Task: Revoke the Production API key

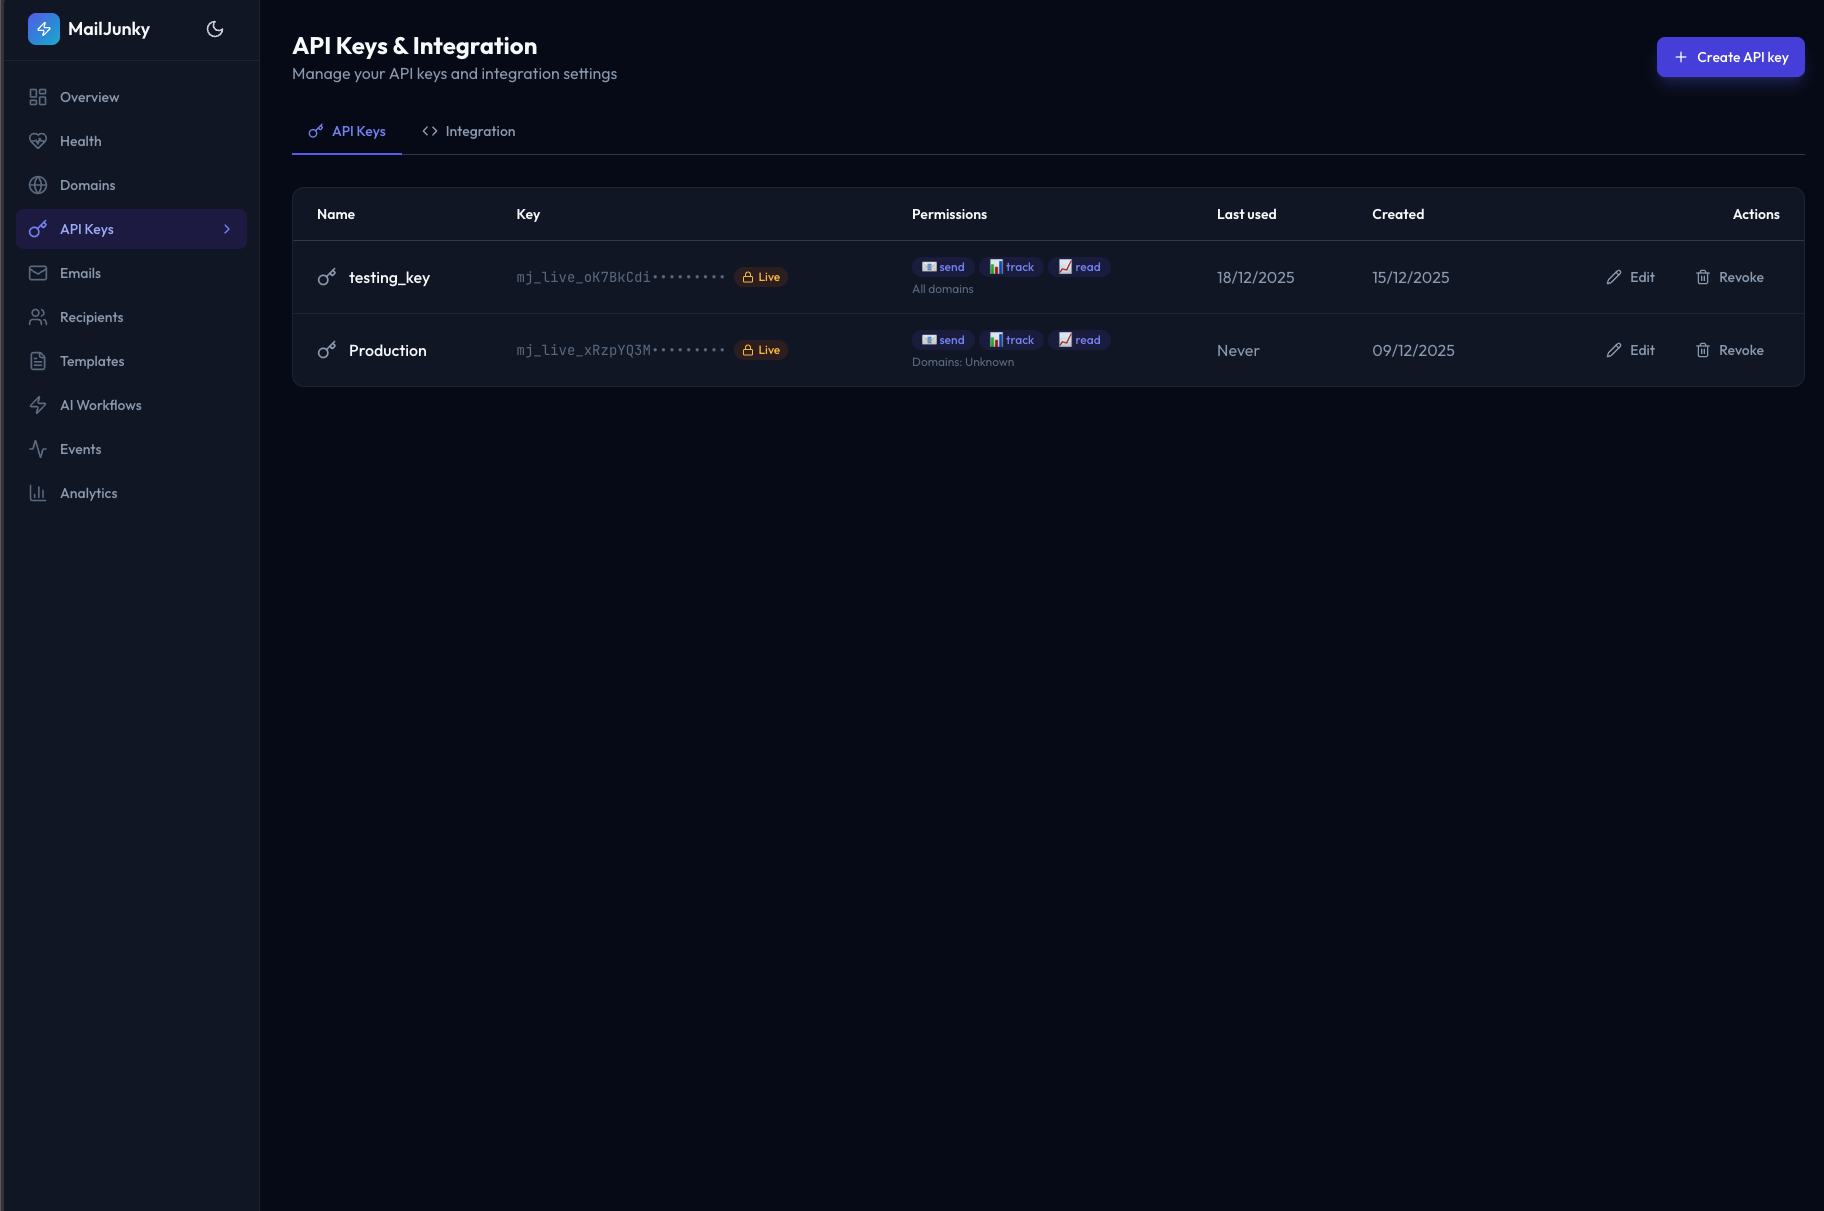Action: (x=1730, y=350)
